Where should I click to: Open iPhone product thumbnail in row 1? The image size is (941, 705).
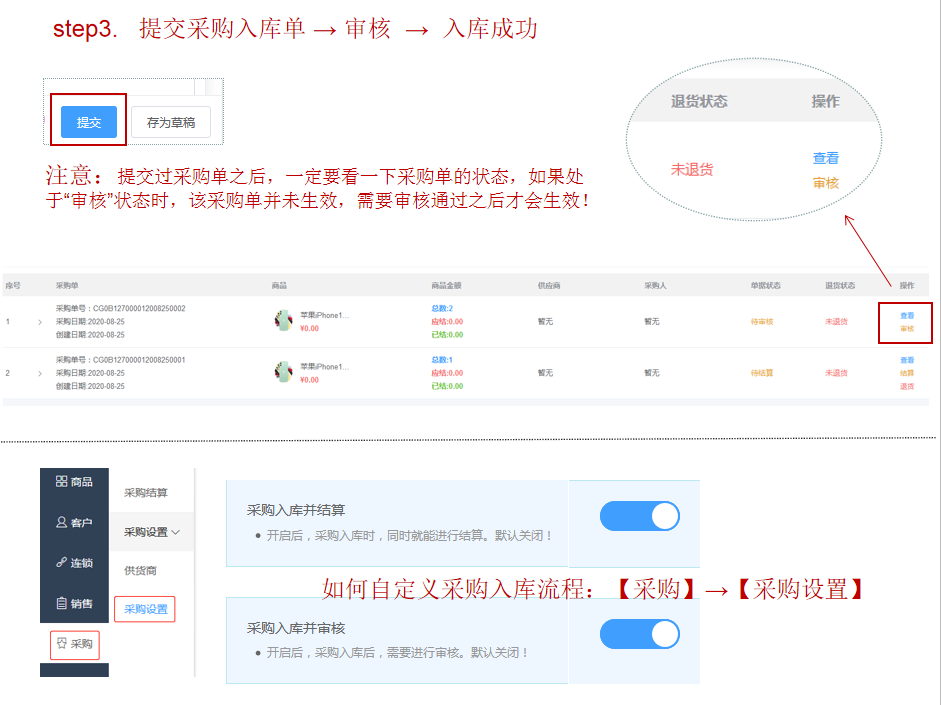283,321
